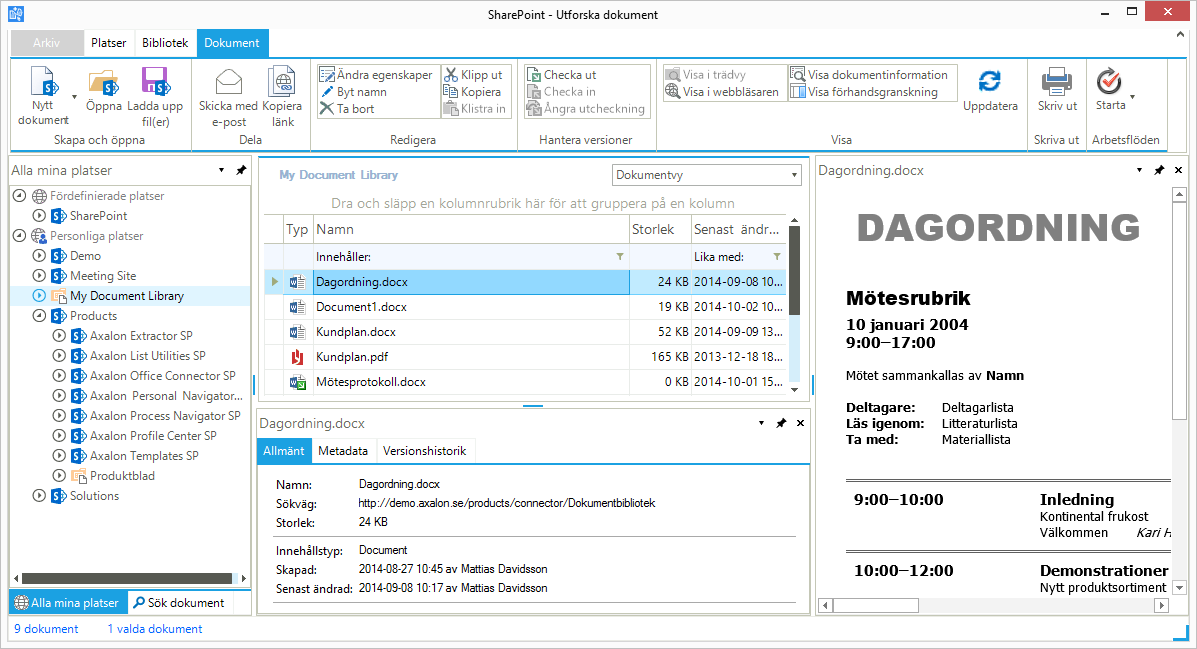Screen dimensions: 1197x649
Task: Select Document1.docx in the list
Action: (x=524, y=307)
